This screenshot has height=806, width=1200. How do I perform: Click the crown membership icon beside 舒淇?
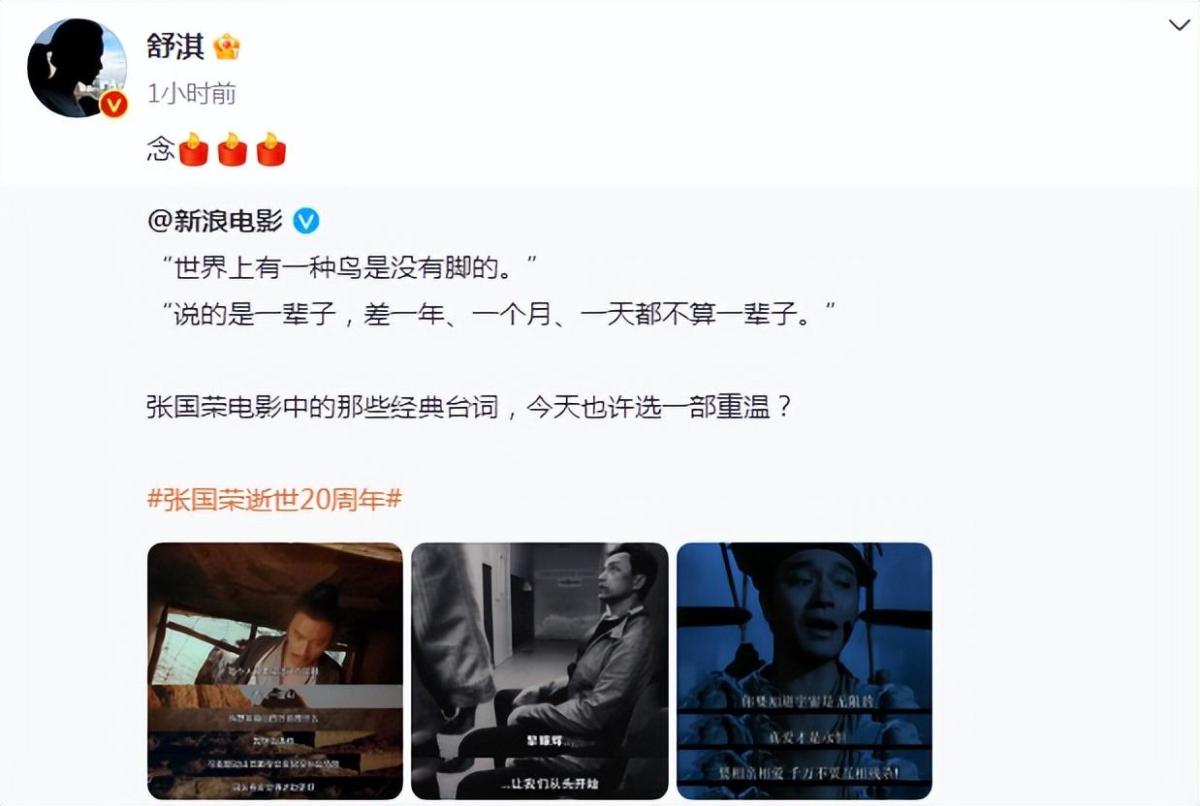(x=227, y=46)
